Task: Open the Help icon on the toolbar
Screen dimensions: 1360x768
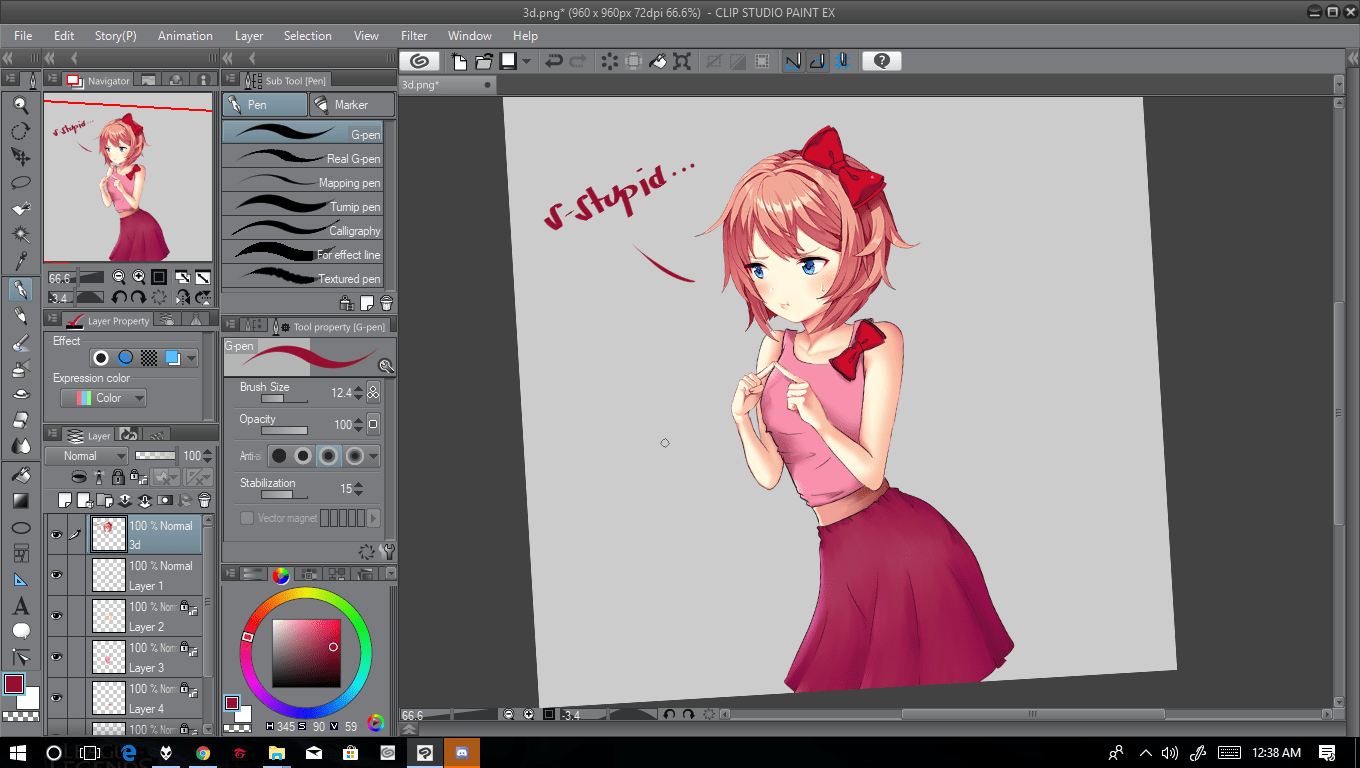Action: (881, 61)
